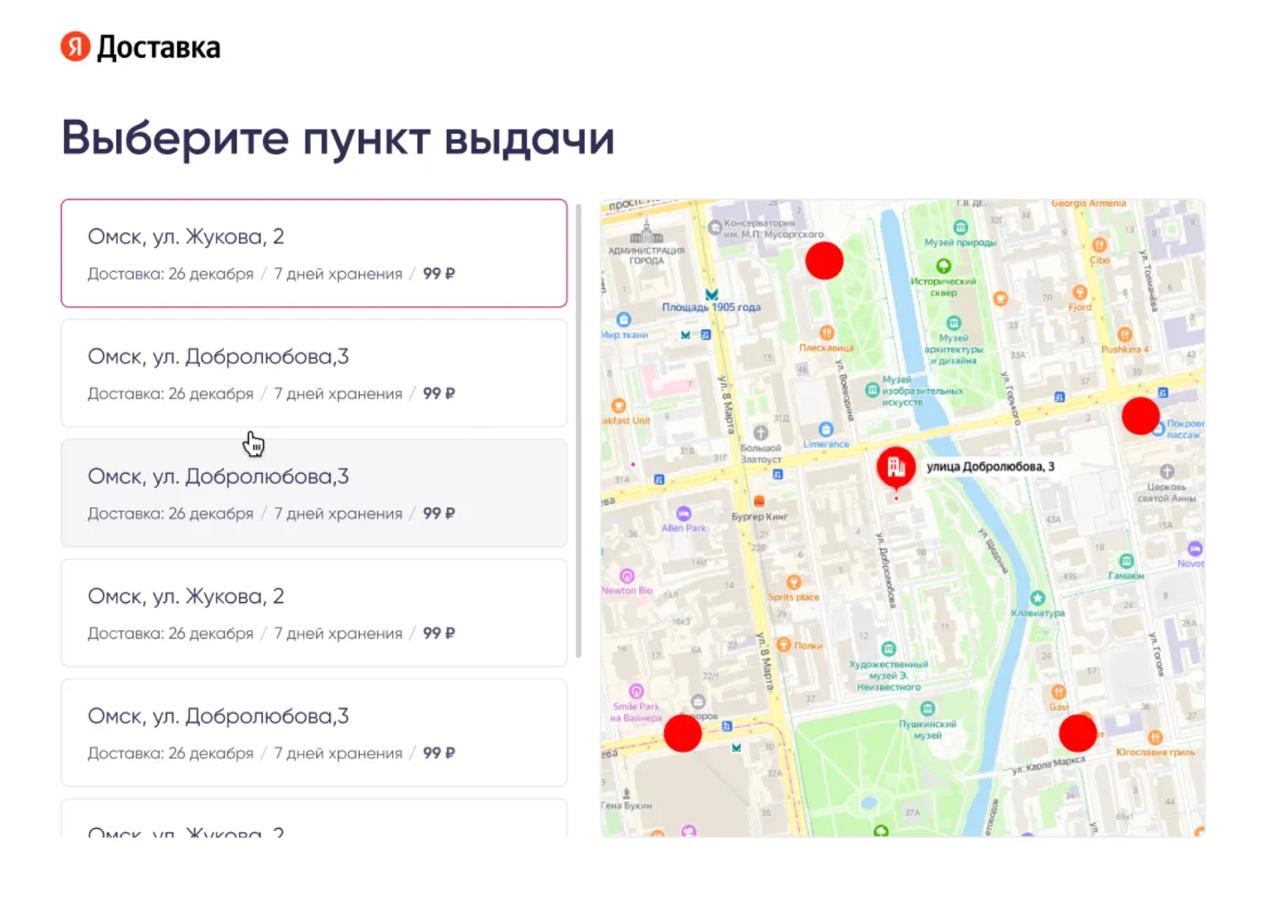Click the Исторический сквер park icon
This screenshot has width=1280, height=908.
pos(942,266)
